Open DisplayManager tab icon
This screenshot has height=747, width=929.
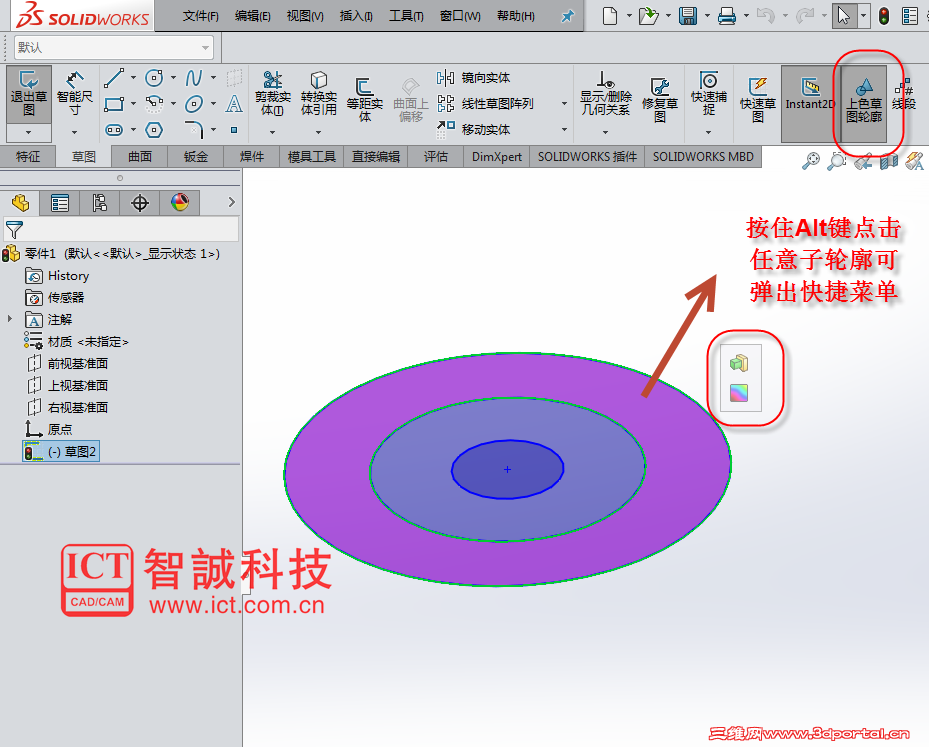click(x=180, y=203)
